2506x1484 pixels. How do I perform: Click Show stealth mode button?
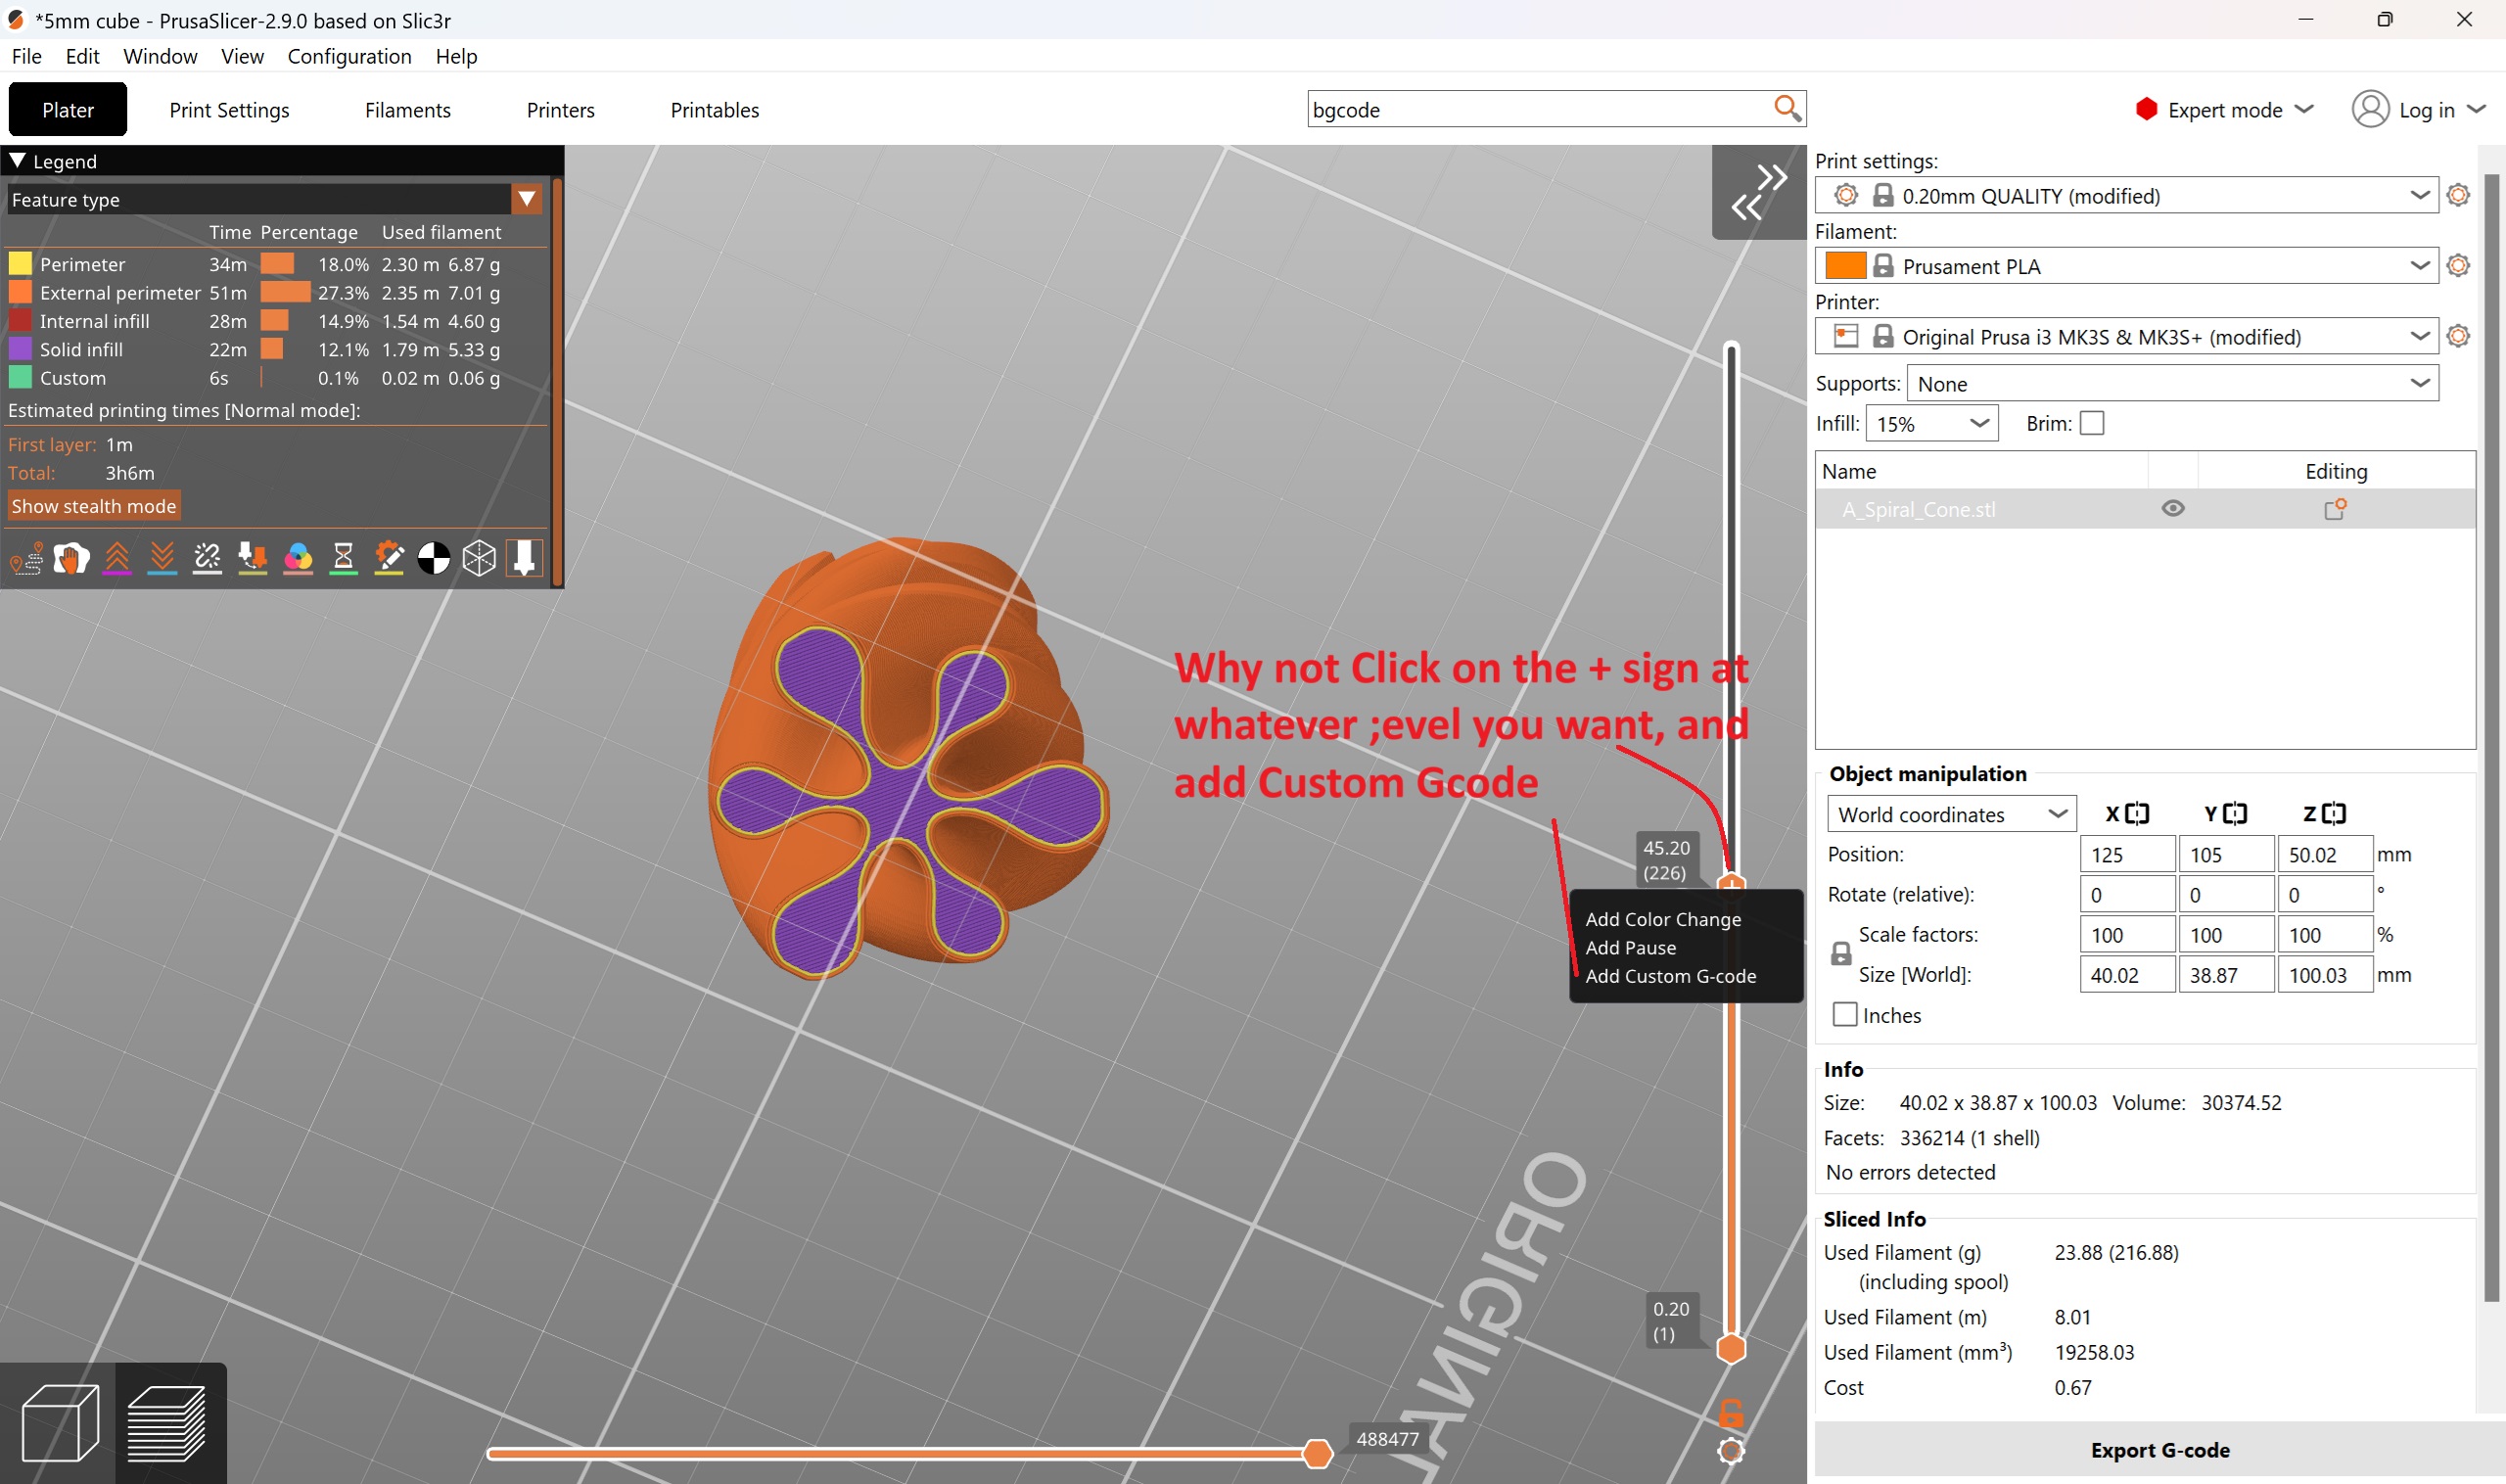(93, 506)
